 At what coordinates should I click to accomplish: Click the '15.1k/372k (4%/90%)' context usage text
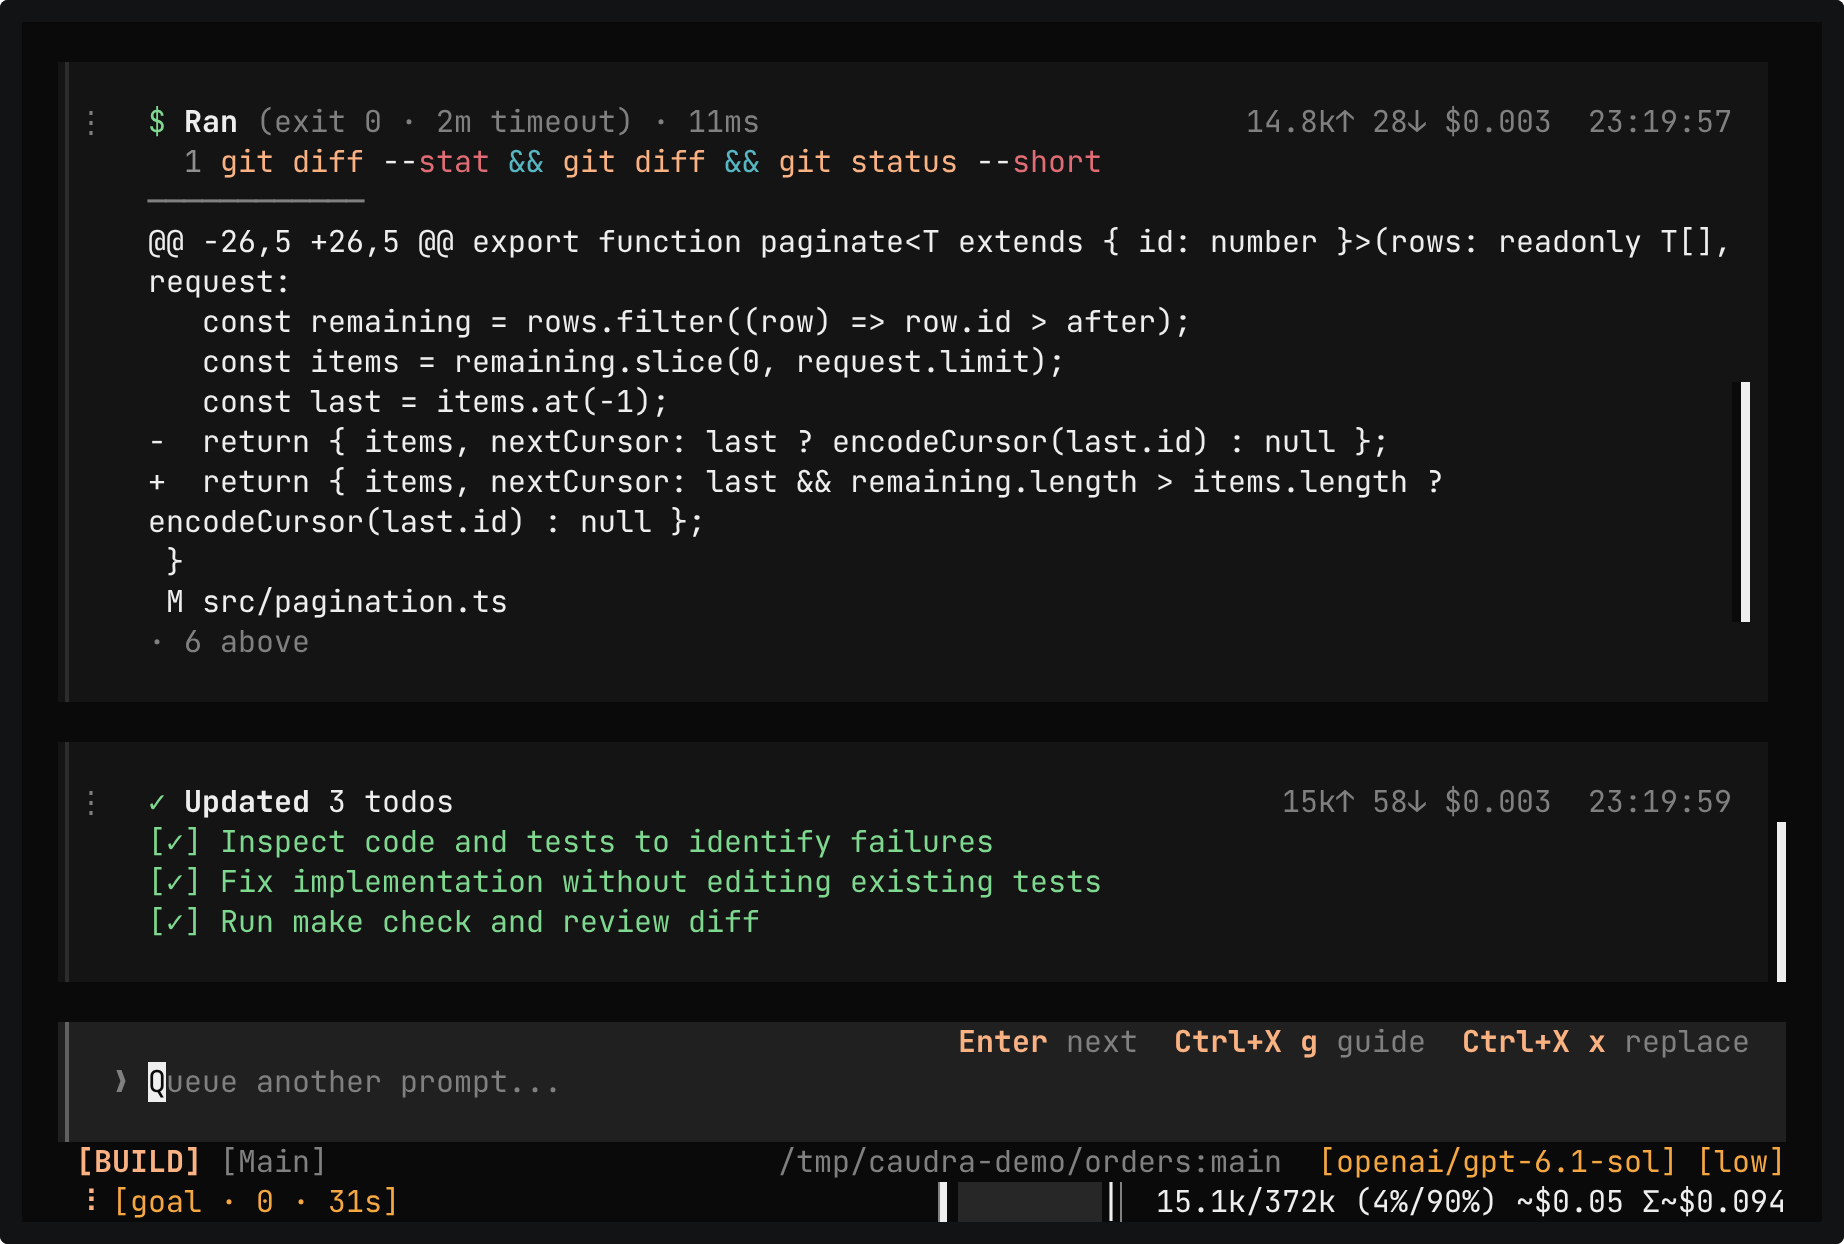1326,1202
